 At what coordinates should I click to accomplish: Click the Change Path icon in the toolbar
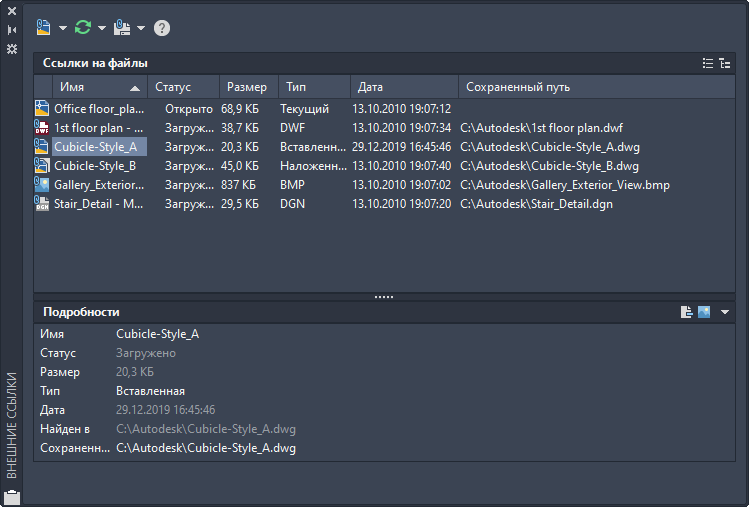click(x=122, y=27)
